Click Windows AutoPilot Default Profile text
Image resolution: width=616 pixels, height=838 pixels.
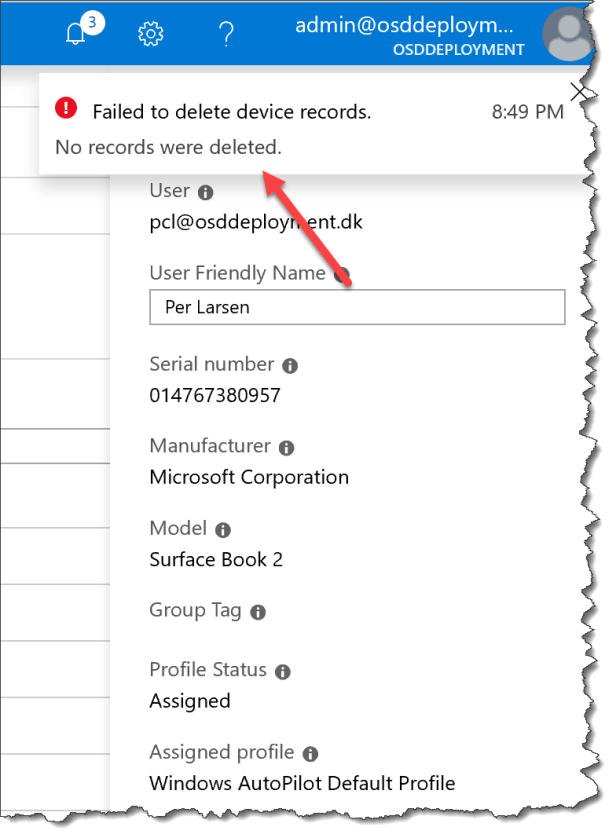302,783
